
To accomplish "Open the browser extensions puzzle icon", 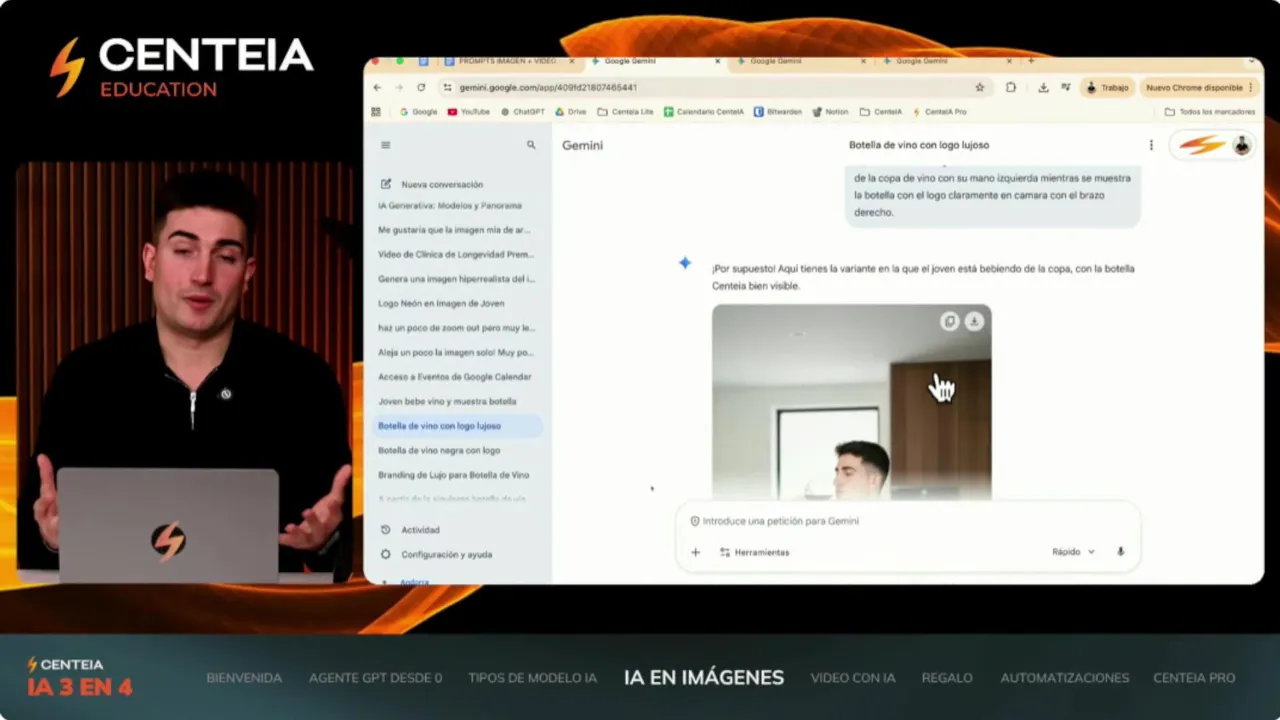I will pos(1011,88).
